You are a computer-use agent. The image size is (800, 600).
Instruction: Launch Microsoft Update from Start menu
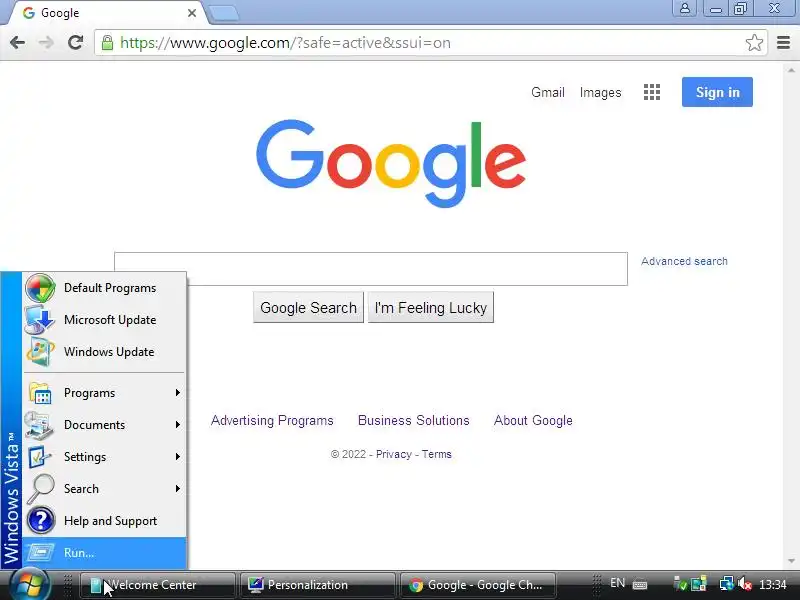104,320
